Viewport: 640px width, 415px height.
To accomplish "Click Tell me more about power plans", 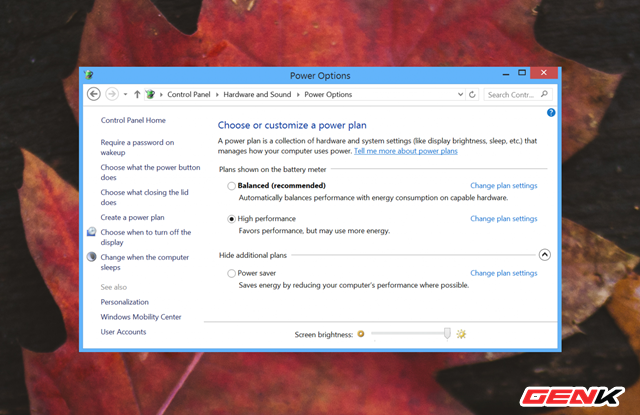I will coord(406,151).
